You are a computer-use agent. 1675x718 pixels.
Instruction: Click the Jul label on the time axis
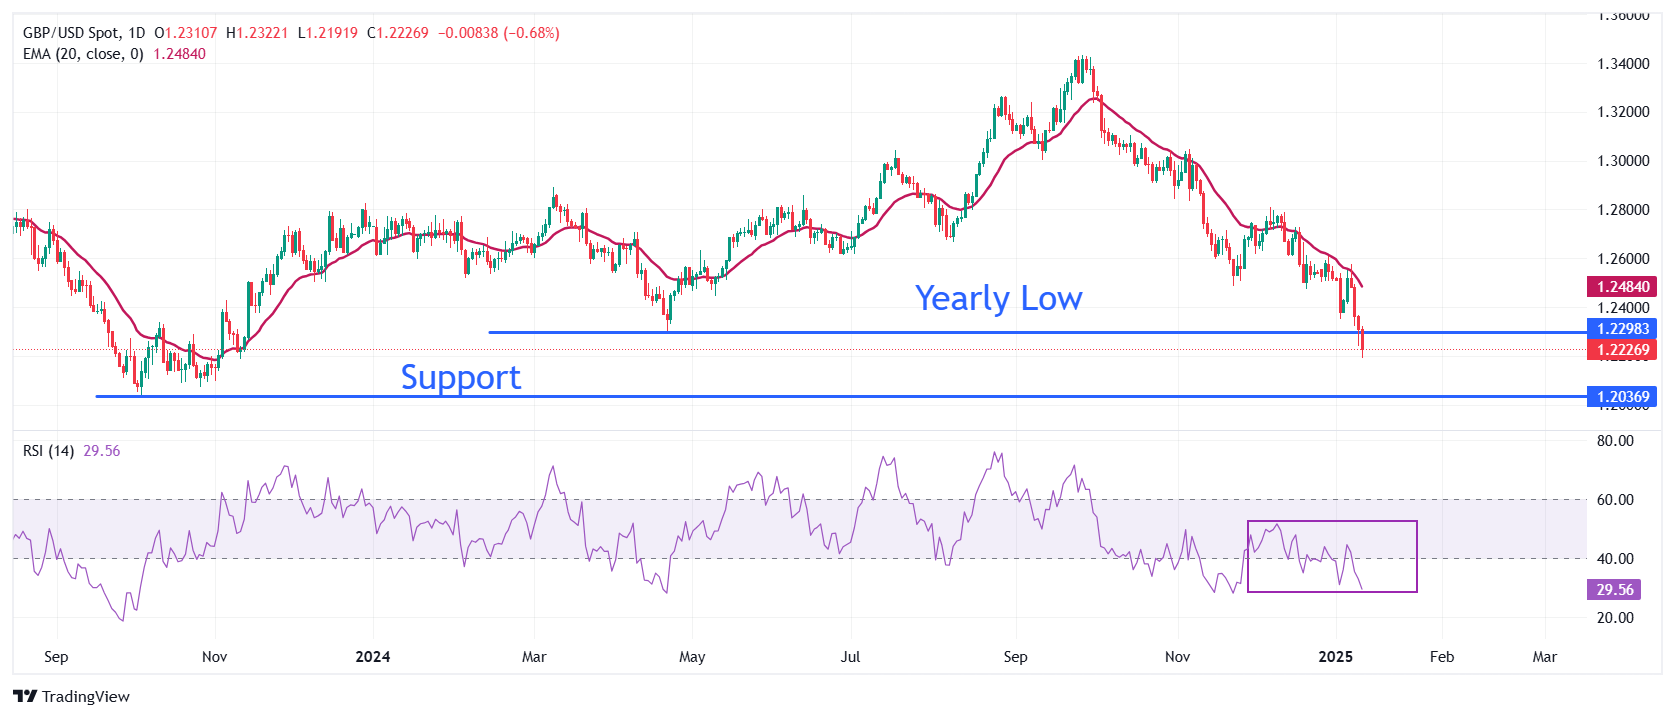coord(850,657)
